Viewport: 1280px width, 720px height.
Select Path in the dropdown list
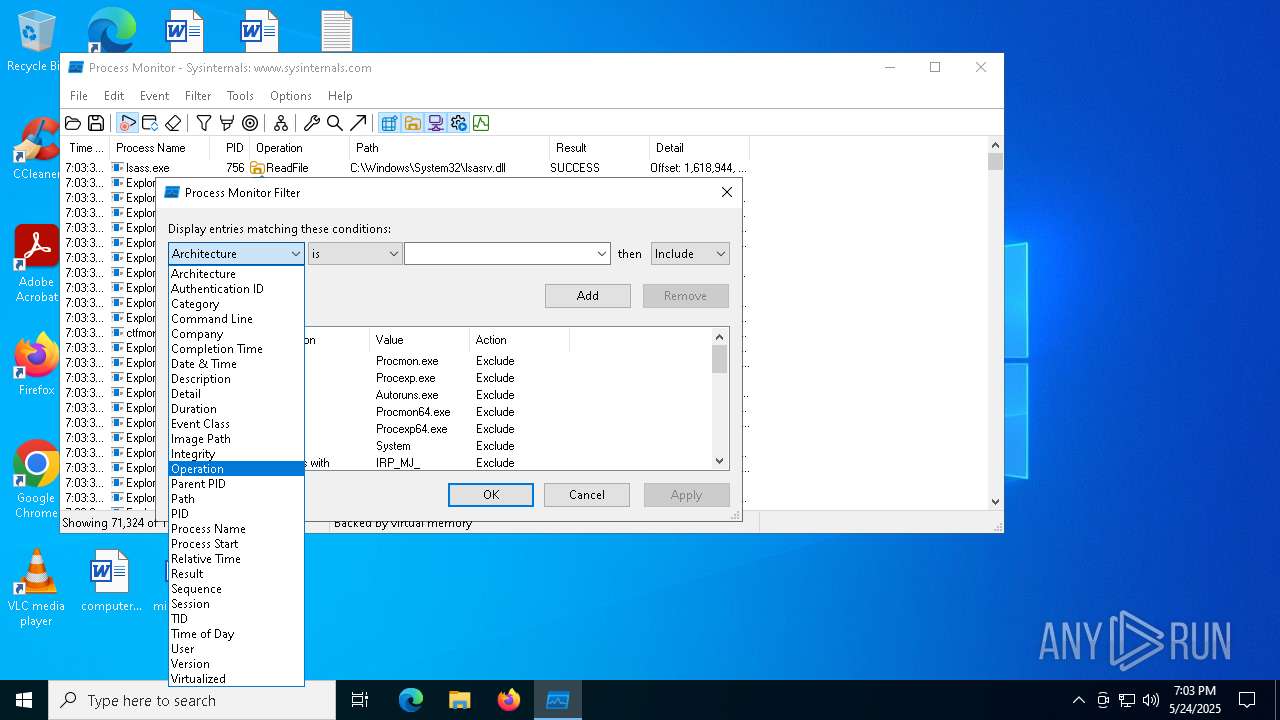pos(236,499)
